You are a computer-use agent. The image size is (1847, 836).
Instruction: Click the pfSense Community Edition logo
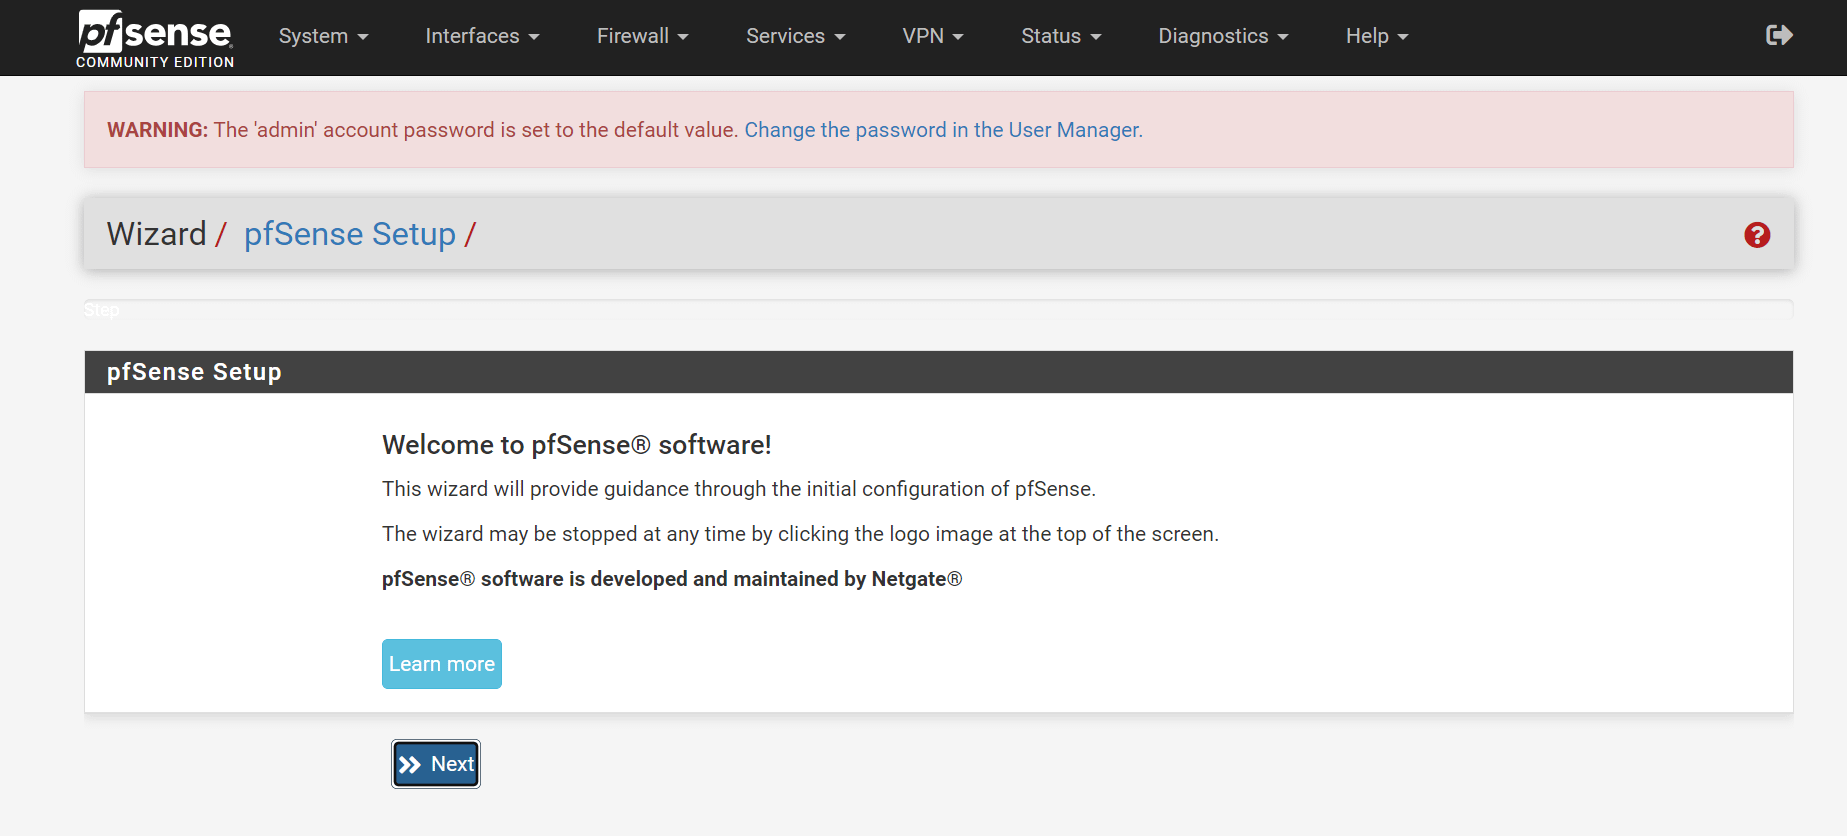(x=155, y=38)
